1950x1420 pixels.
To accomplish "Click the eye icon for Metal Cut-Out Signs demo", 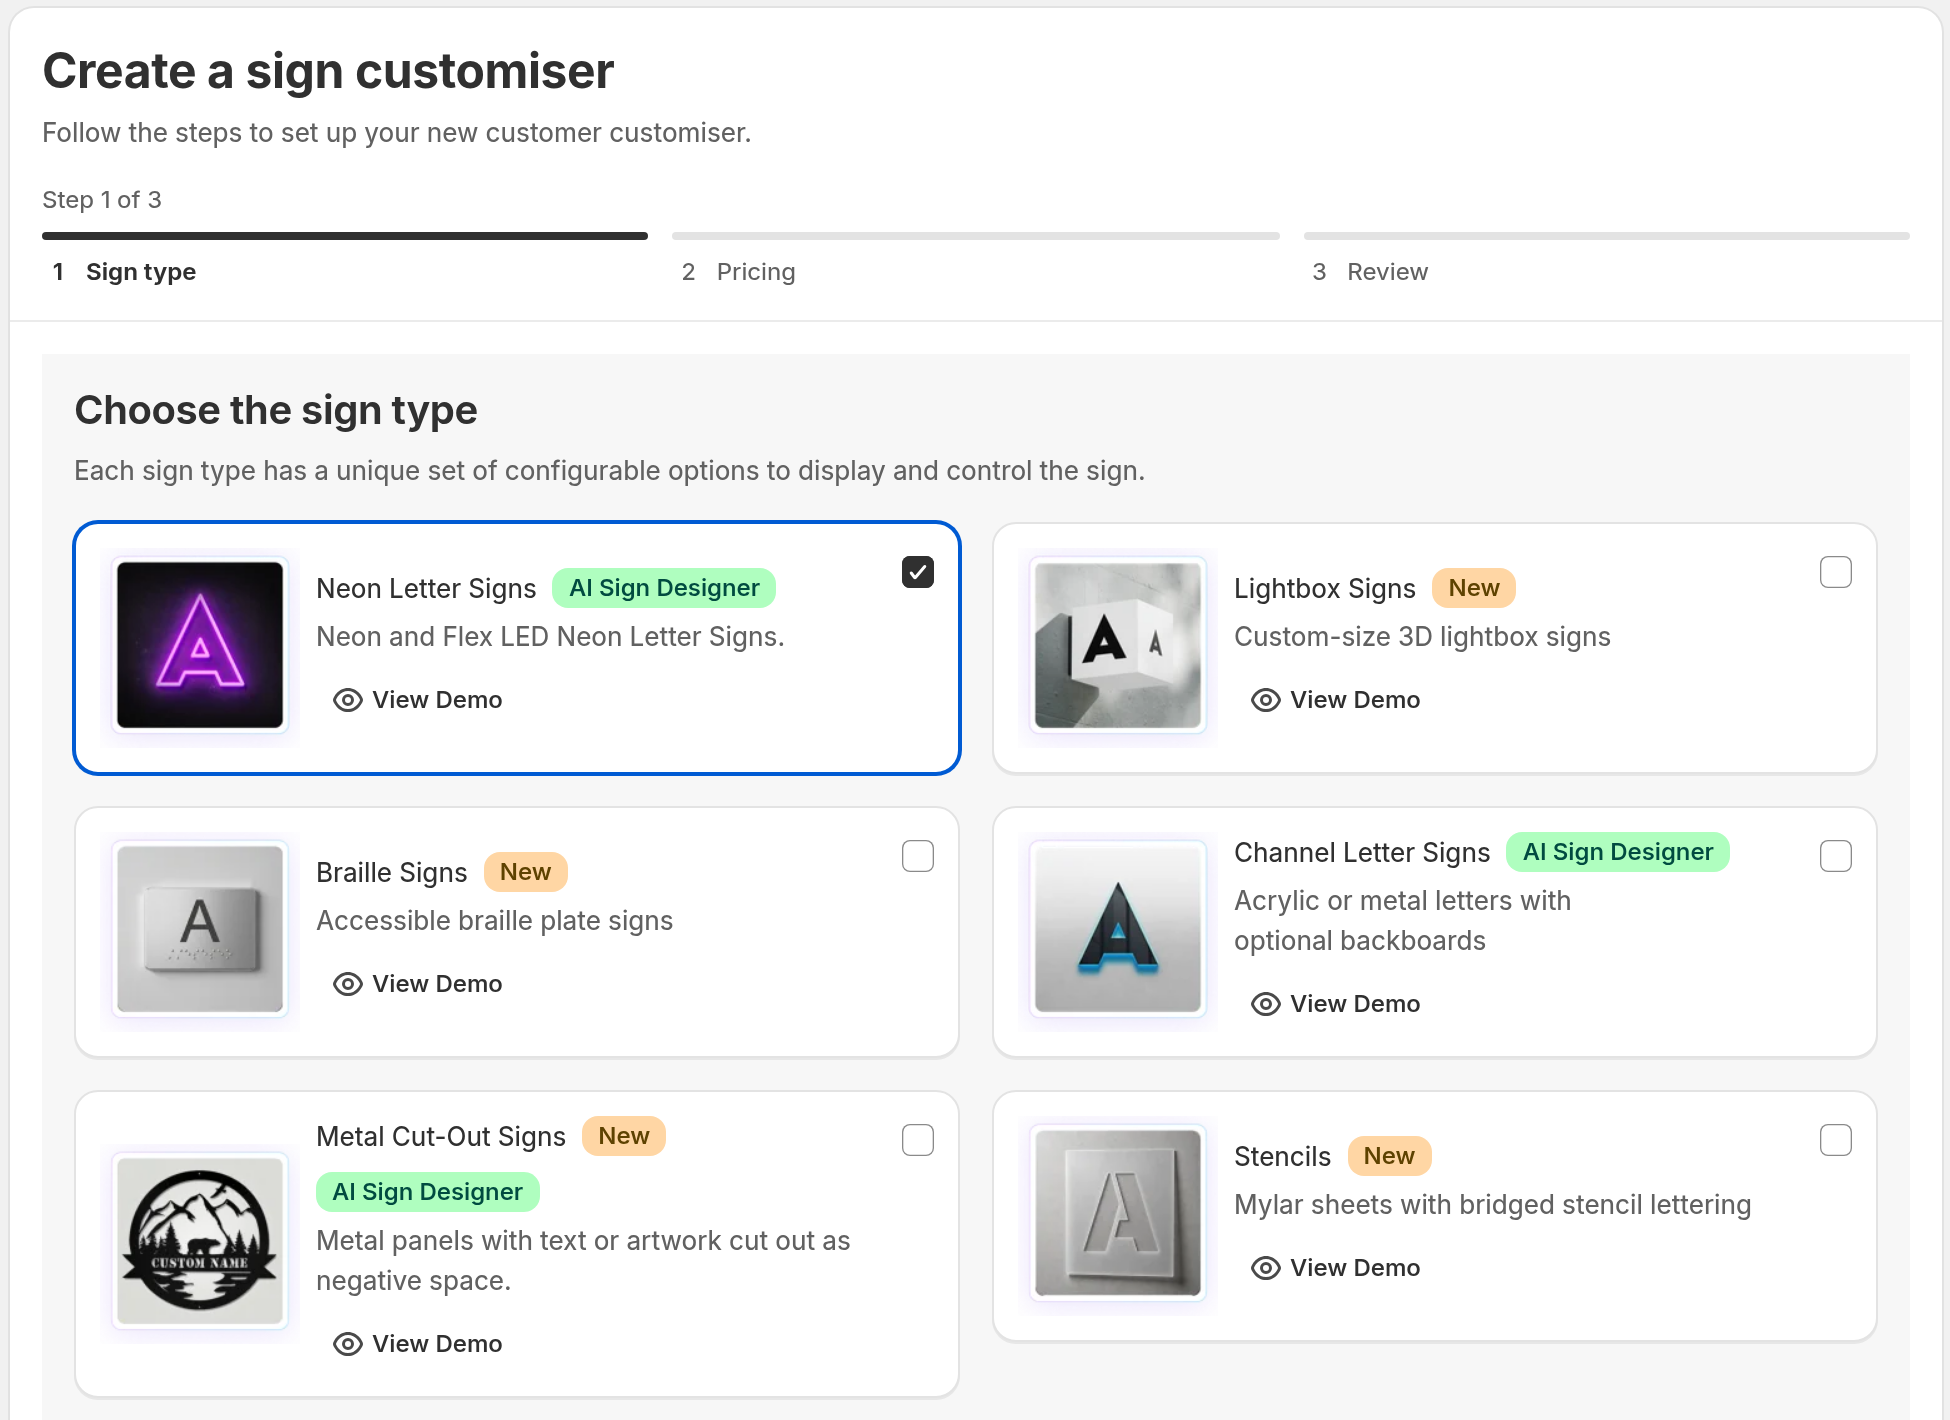I will coord(347,1344).
